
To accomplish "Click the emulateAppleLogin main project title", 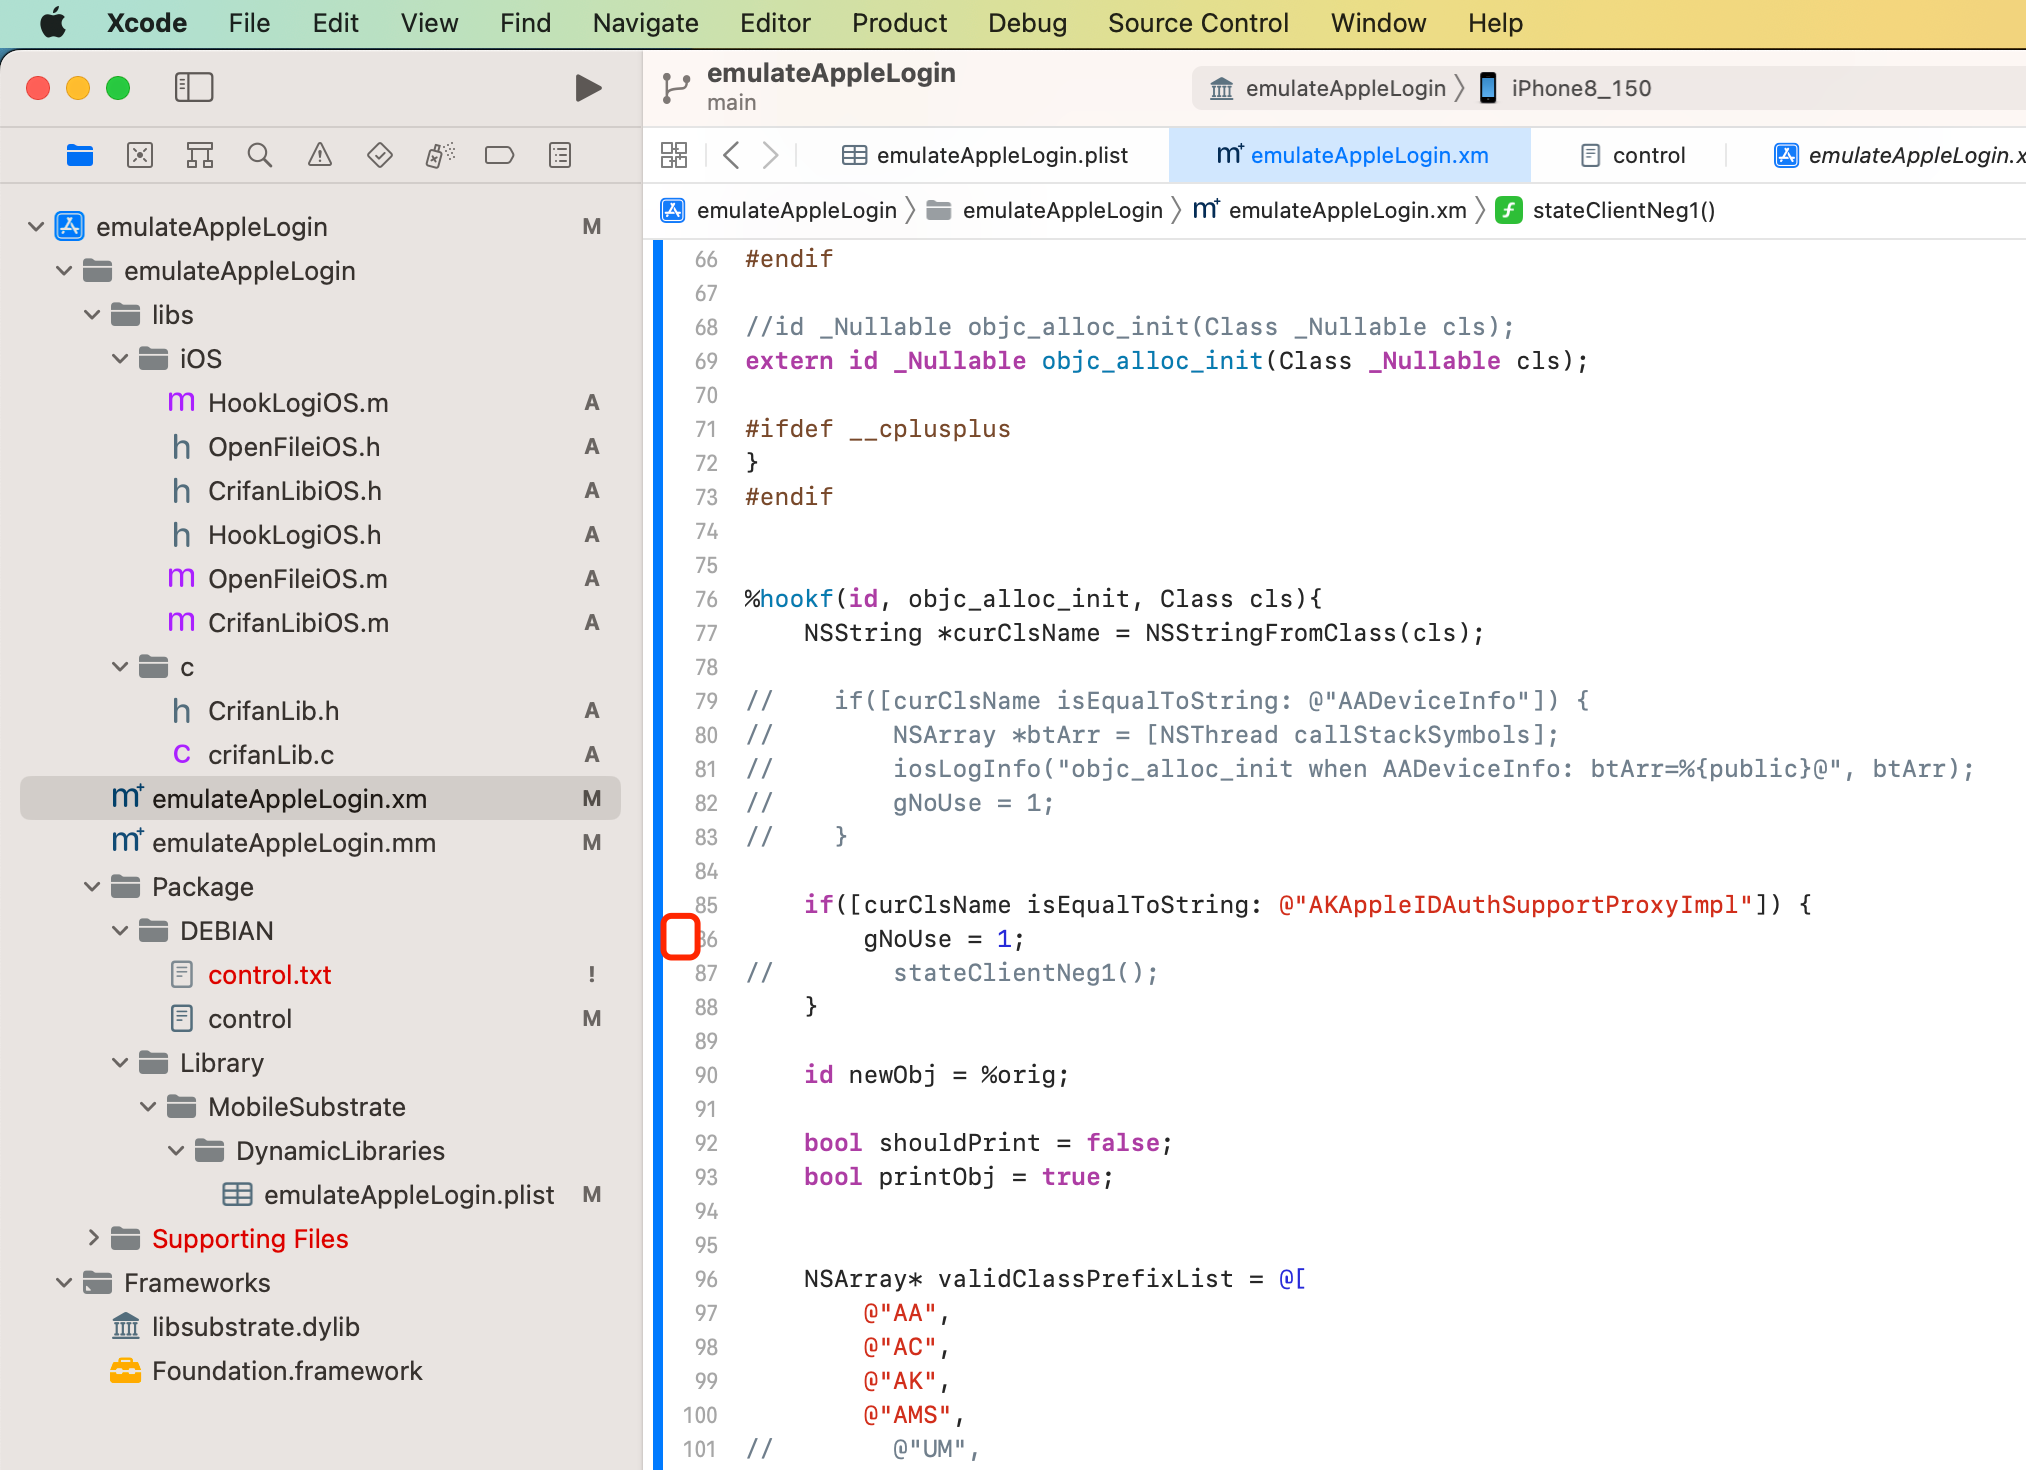I will click(831, 73).
